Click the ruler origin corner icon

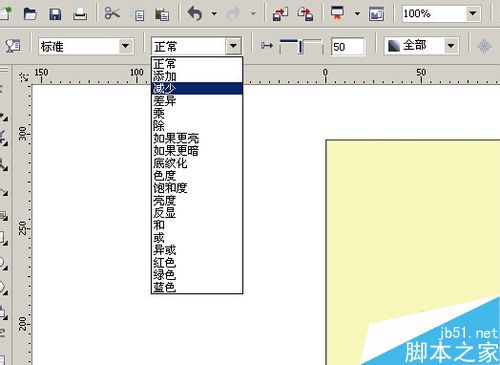point(24,77)
